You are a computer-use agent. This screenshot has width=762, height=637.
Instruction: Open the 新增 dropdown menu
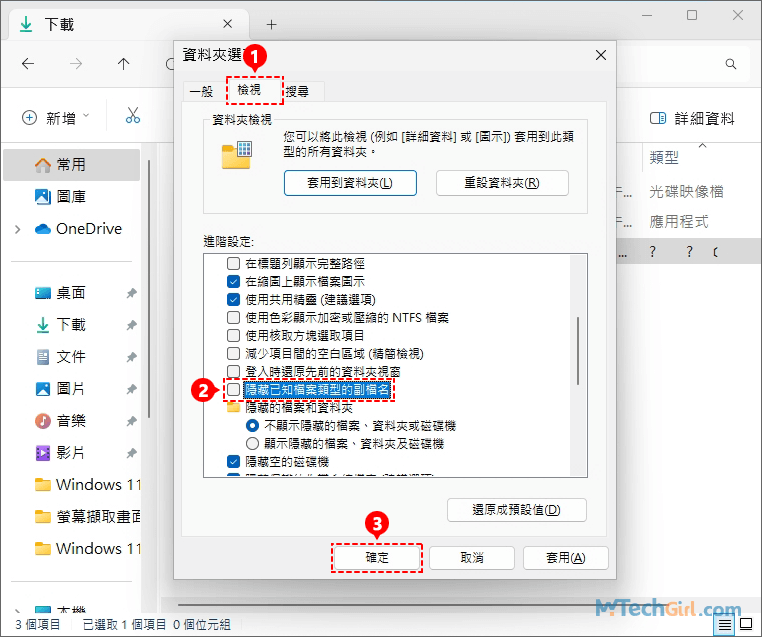click(x=56, y=118)
